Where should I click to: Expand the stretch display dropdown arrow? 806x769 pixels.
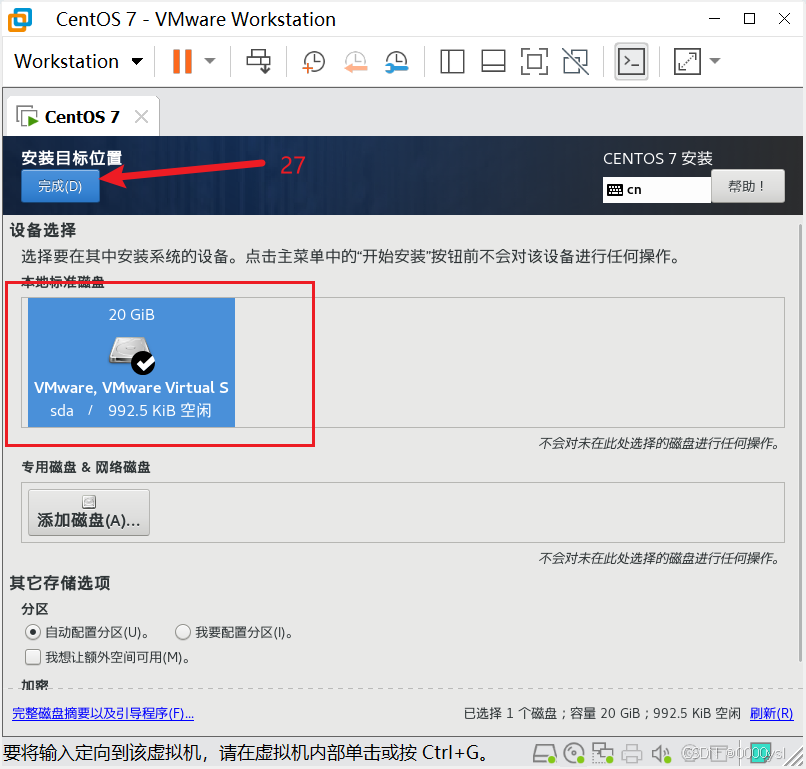coord(715,61)
